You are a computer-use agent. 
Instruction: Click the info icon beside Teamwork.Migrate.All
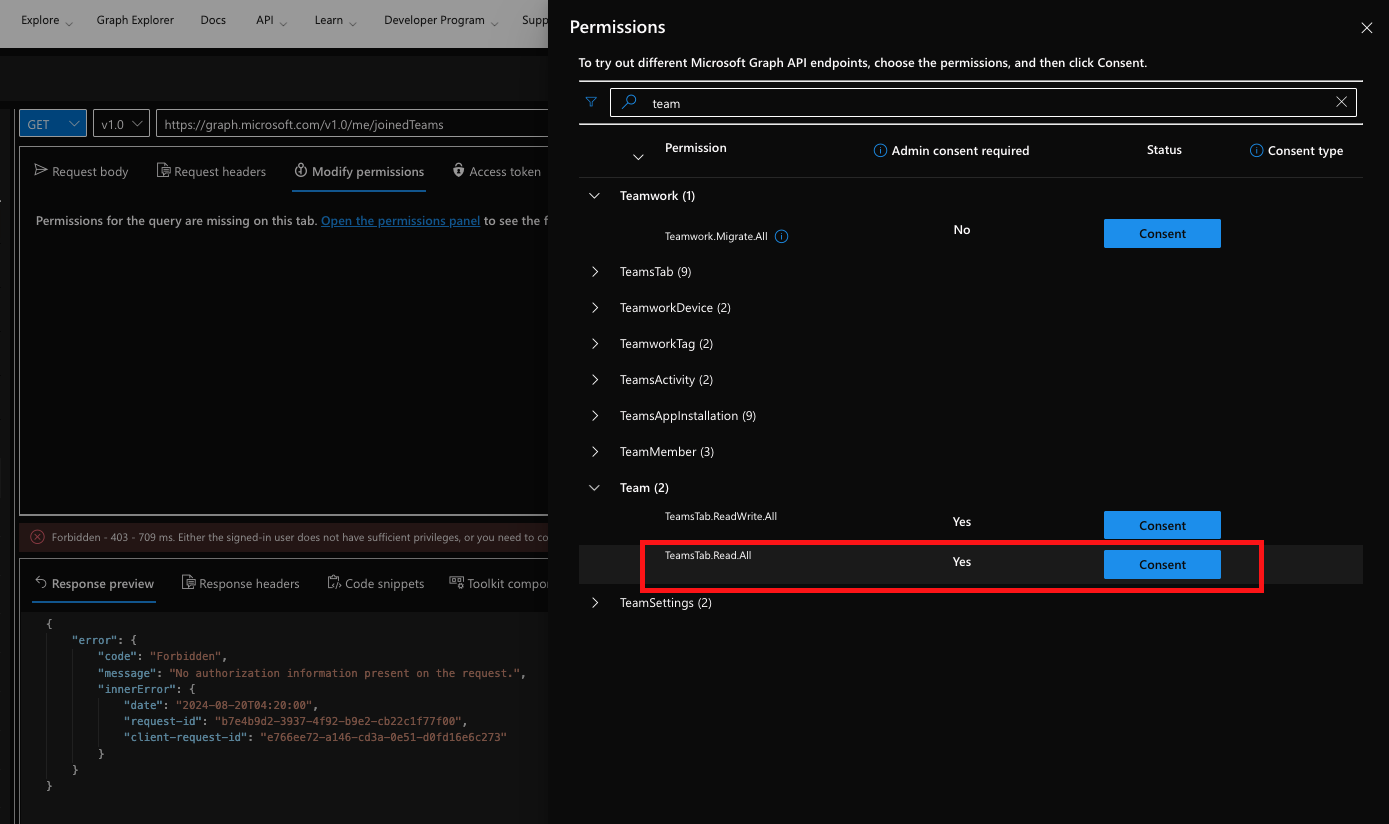coord(781,236)
